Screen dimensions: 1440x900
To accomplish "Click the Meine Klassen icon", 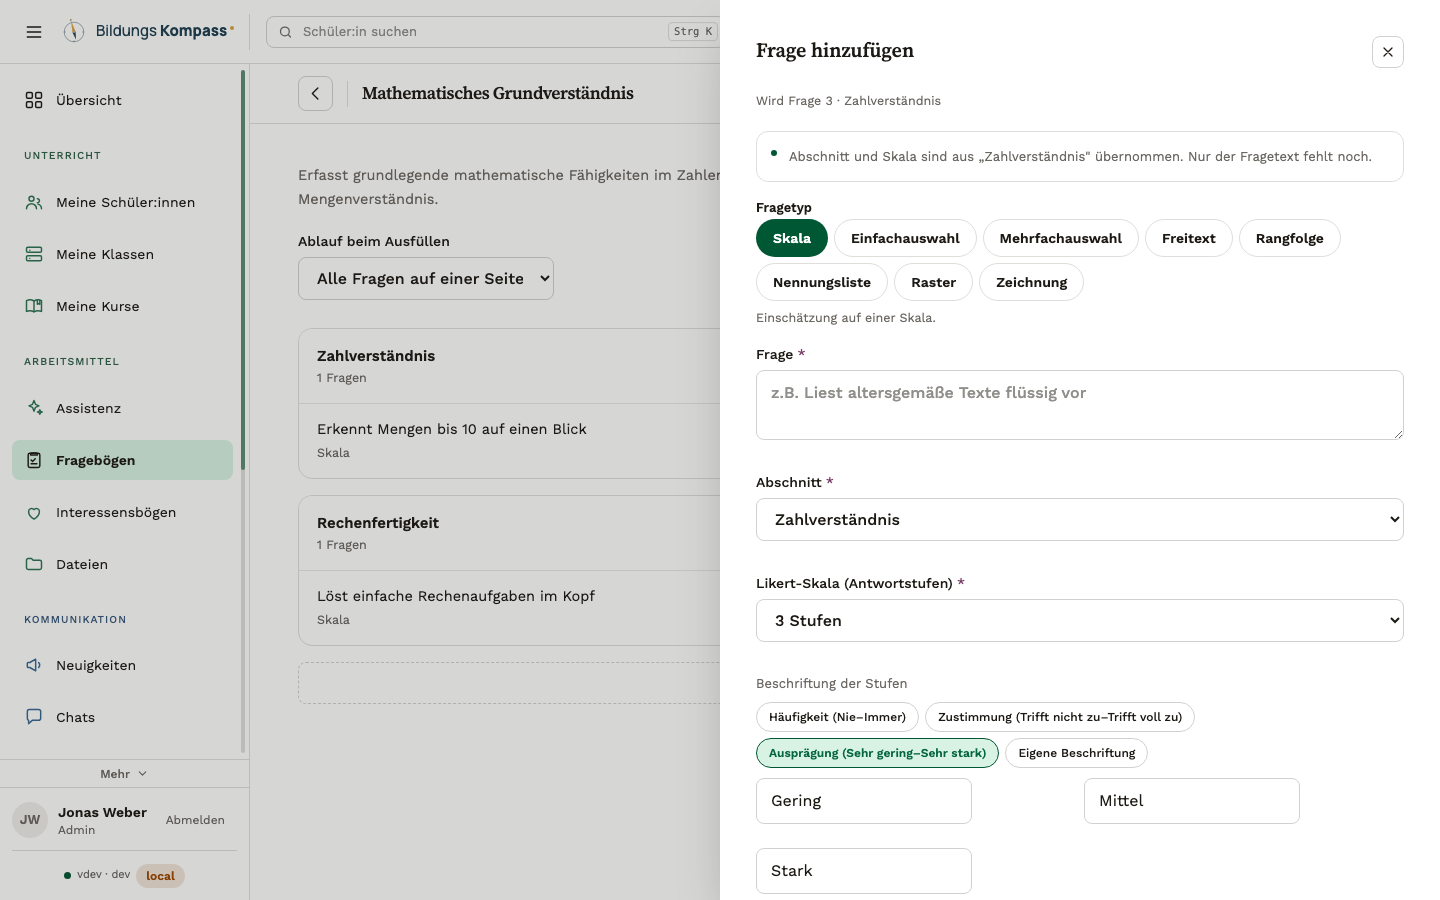I will coord(34,254).
